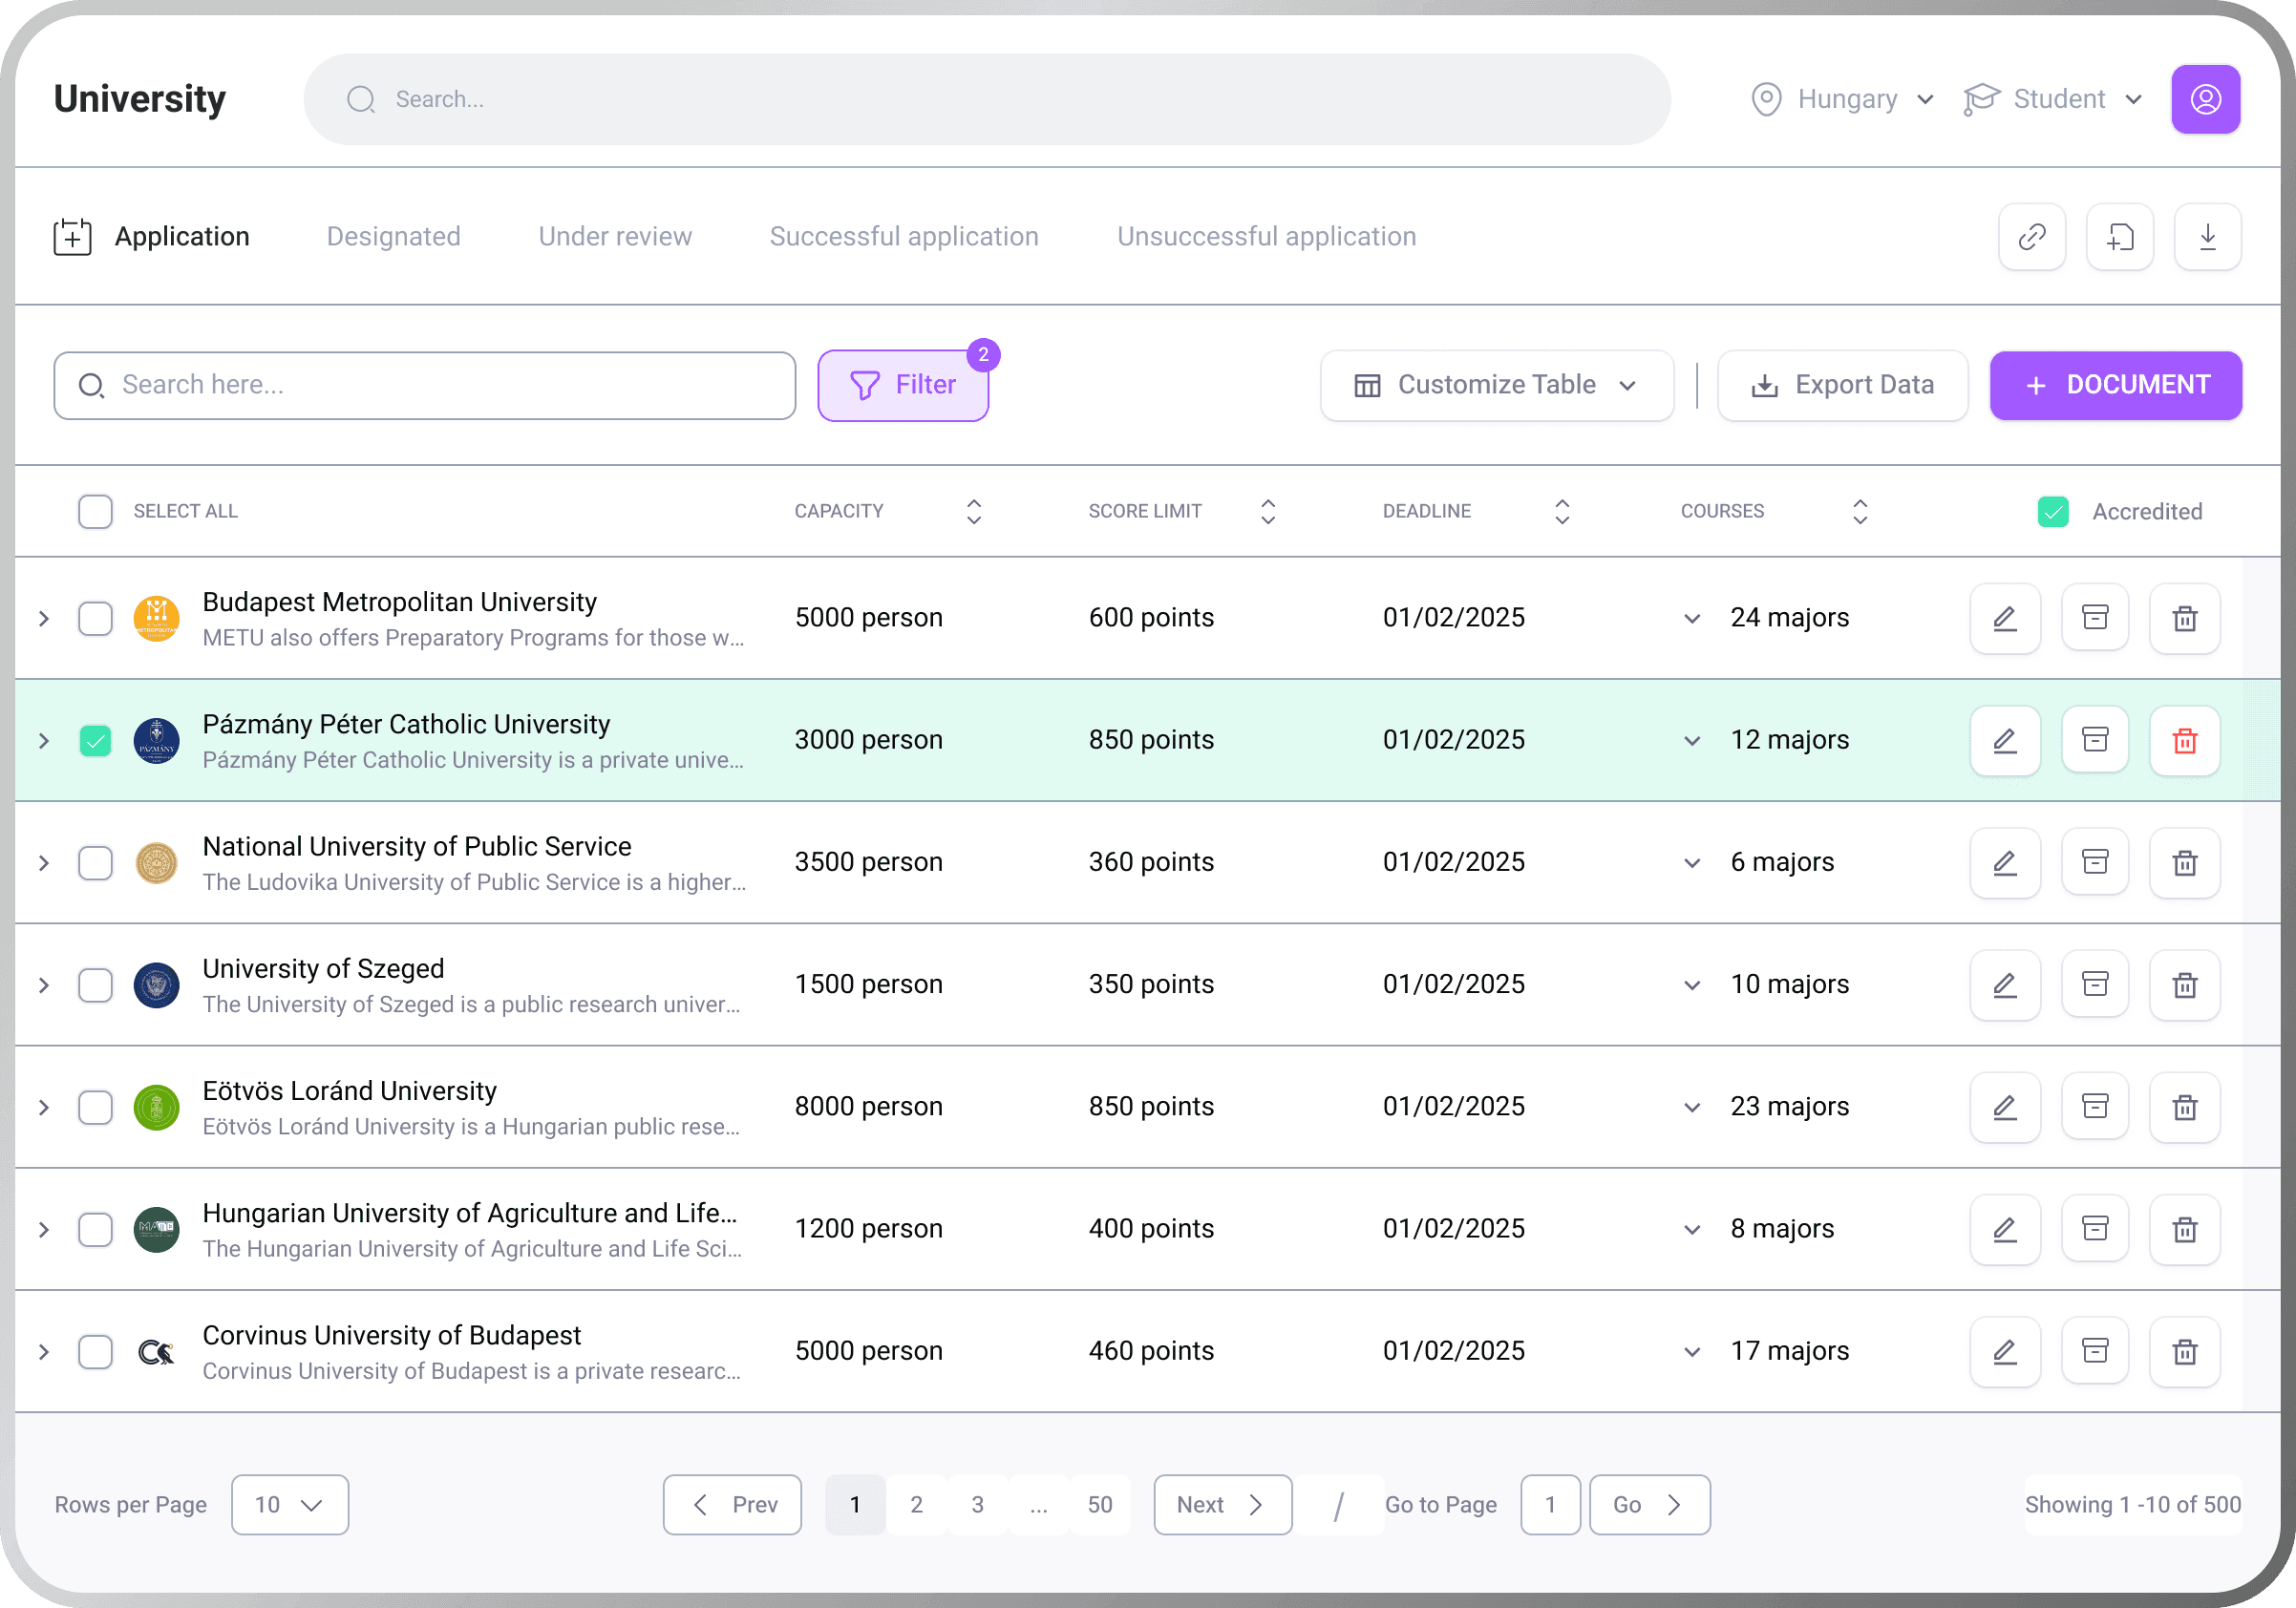2296x1608 pixels.
Task: Switch to the Under review tab
Action: tap(614, 237)
